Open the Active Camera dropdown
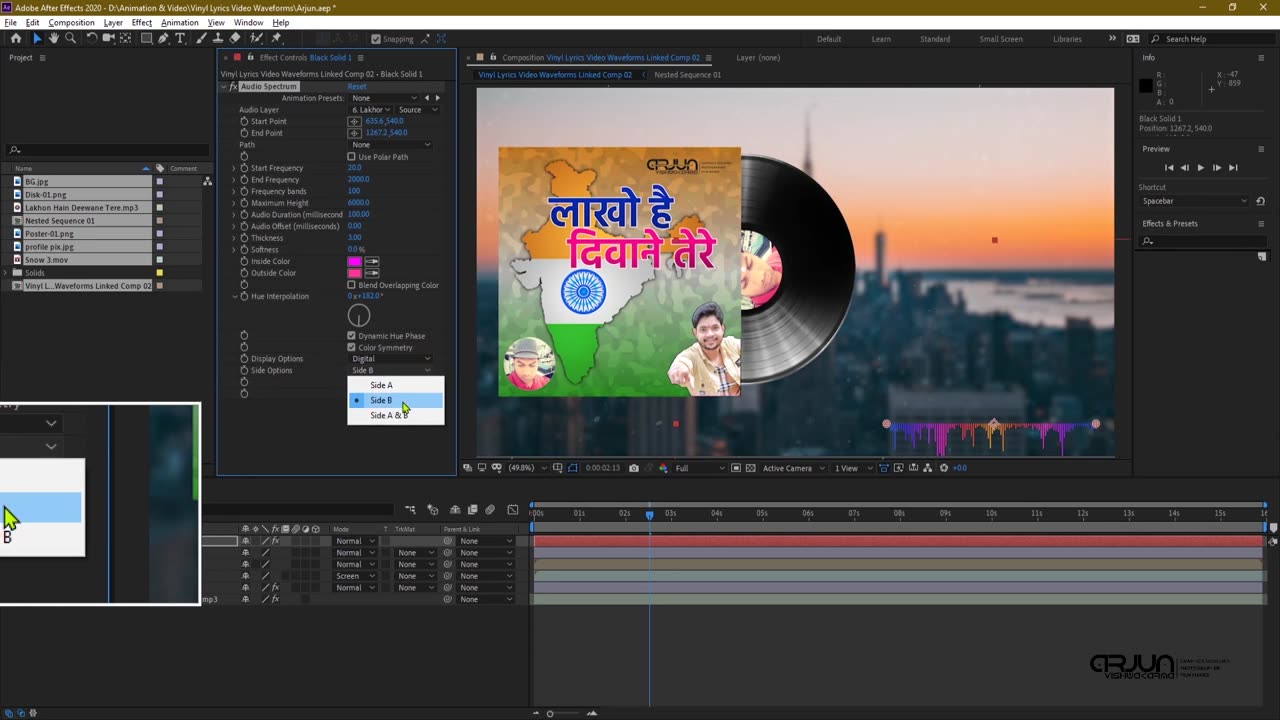1280x720 pixels. coord(793,468)
